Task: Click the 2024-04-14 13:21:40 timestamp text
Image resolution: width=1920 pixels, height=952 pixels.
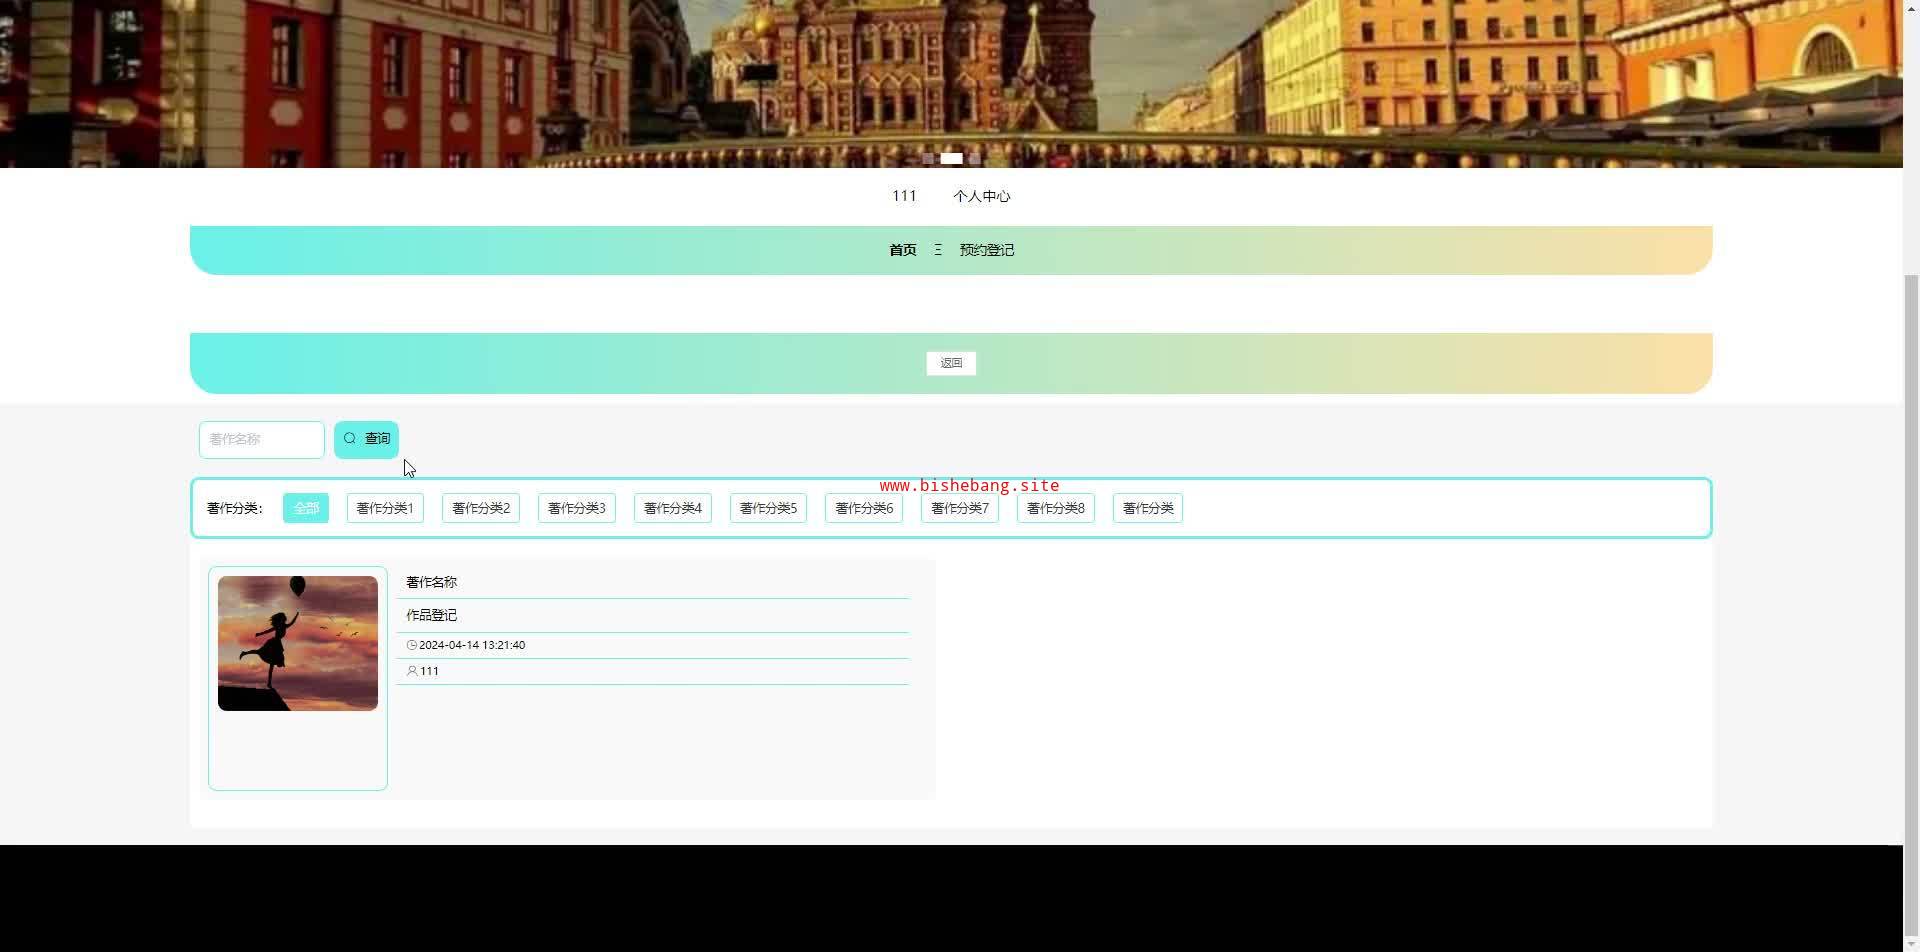Action: 472,645
